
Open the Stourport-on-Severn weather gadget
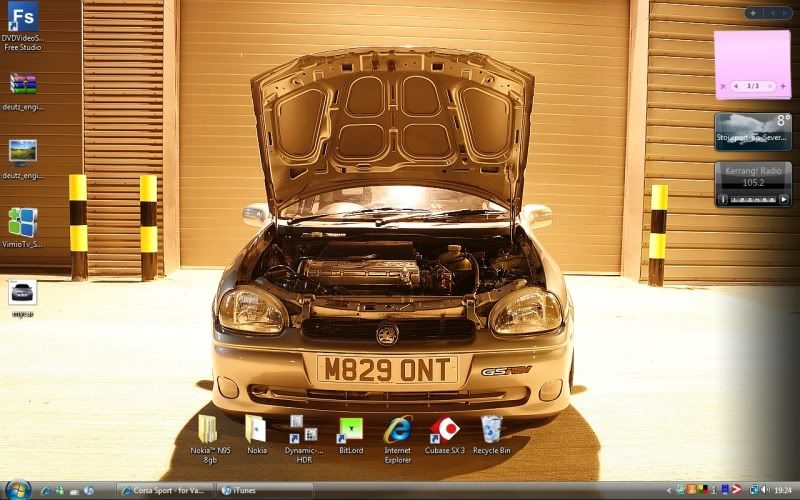[x=752, y=132]
